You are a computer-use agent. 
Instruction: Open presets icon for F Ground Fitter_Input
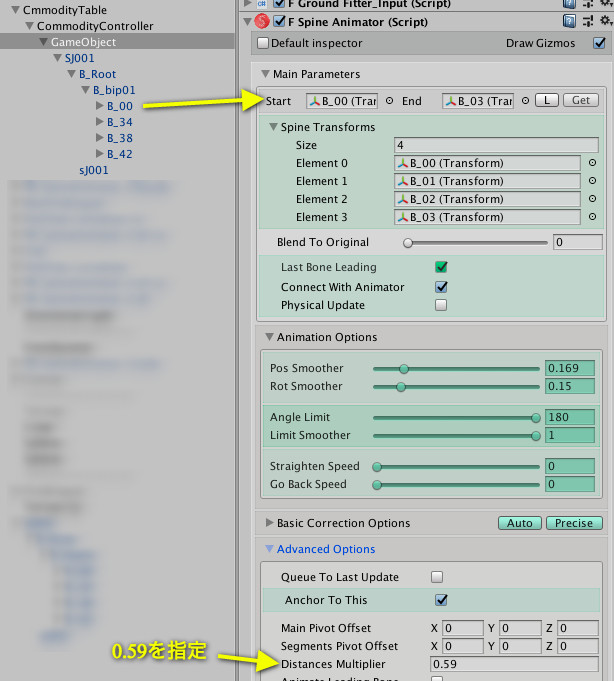588,3
